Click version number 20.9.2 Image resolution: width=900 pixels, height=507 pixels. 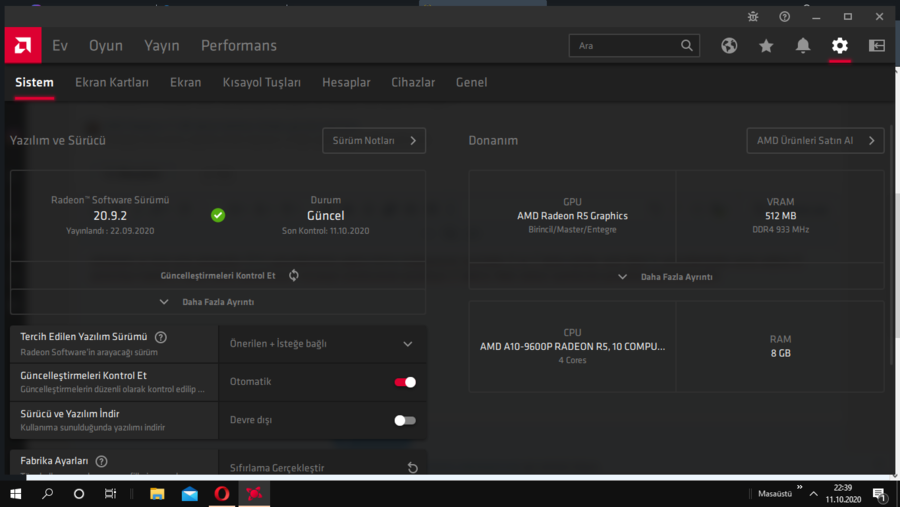110,216
